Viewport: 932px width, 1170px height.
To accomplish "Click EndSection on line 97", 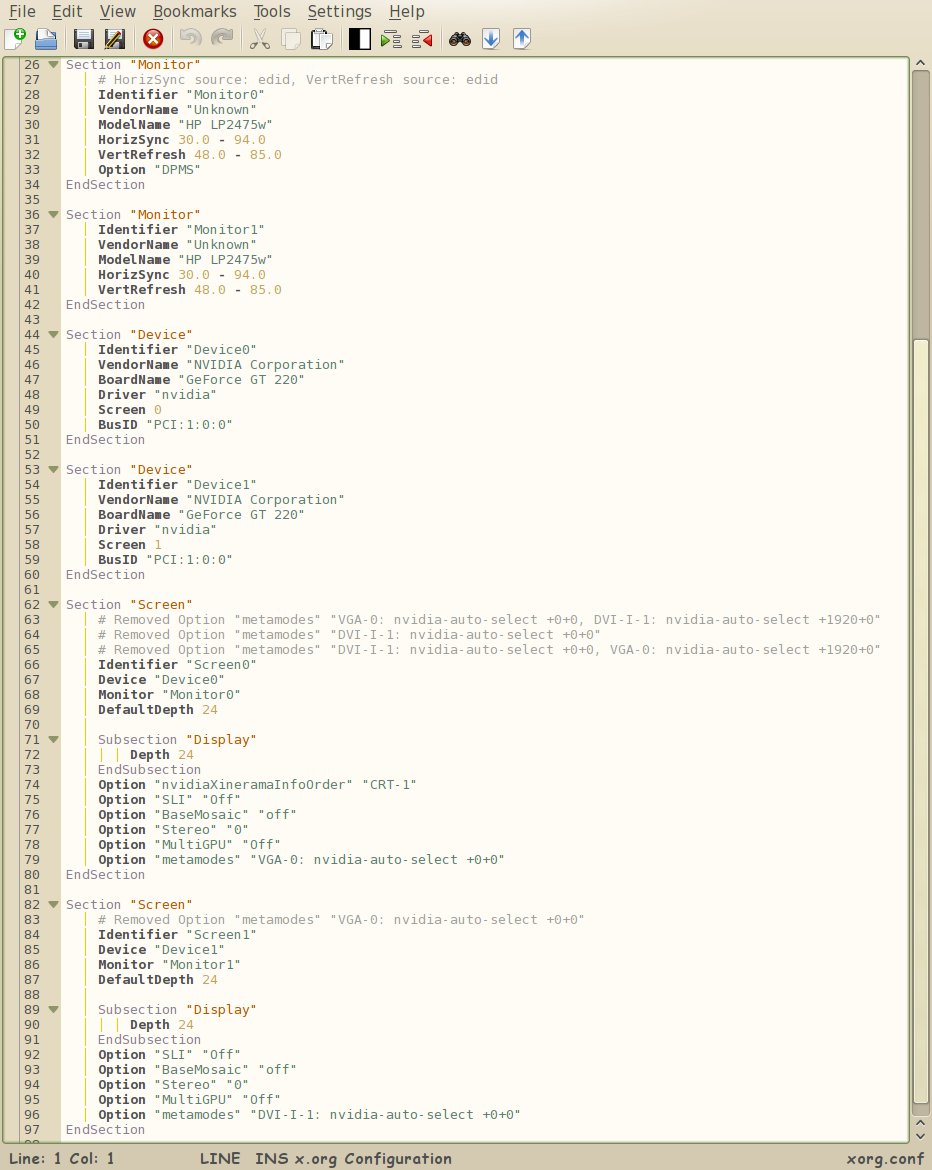I will [105, 1130].
